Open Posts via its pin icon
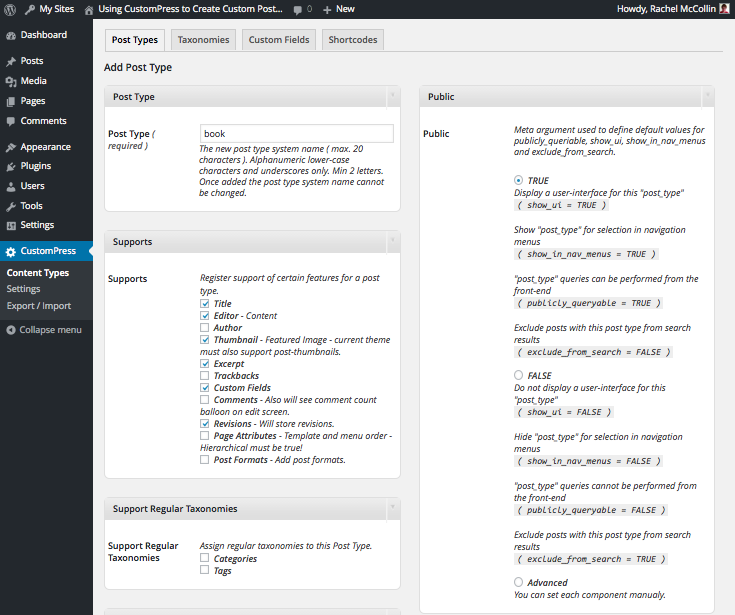The height and width of the screenshot is (615, 735). tap(11, 61)
